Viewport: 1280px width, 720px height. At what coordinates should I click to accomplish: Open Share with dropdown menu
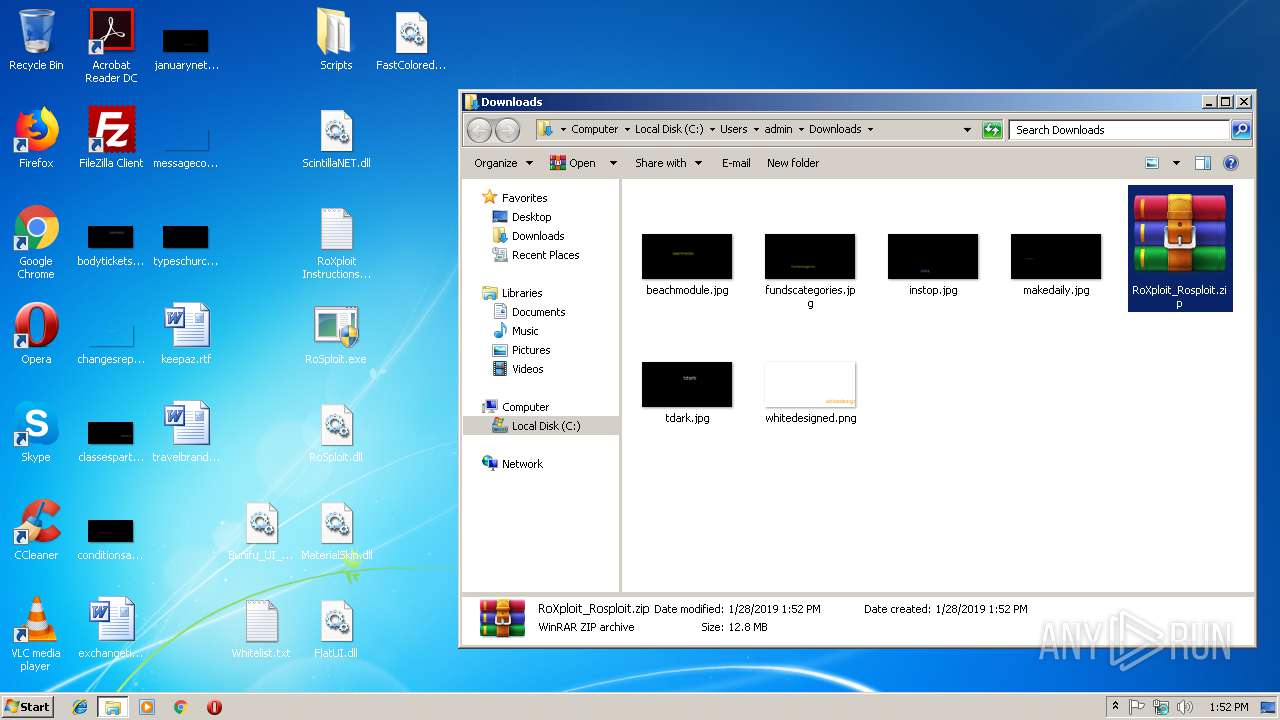click(x=669, y=163)
